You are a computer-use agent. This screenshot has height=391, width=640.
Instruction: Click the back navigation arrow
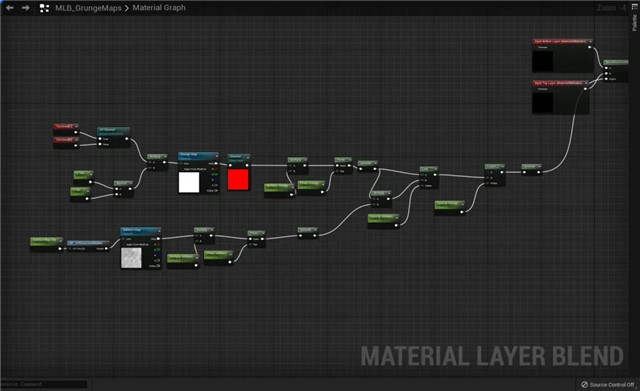[x=9, y=8]
